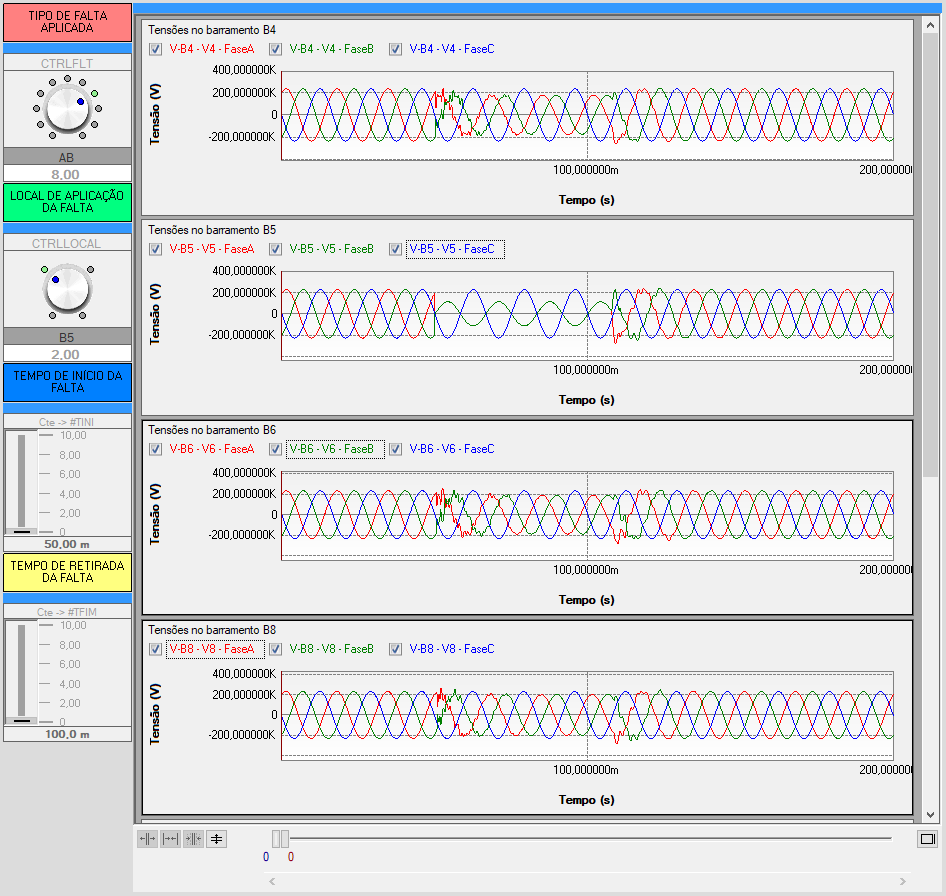
Task: Click the Tensões no barramento B8 title
Action: click(212, 630)
